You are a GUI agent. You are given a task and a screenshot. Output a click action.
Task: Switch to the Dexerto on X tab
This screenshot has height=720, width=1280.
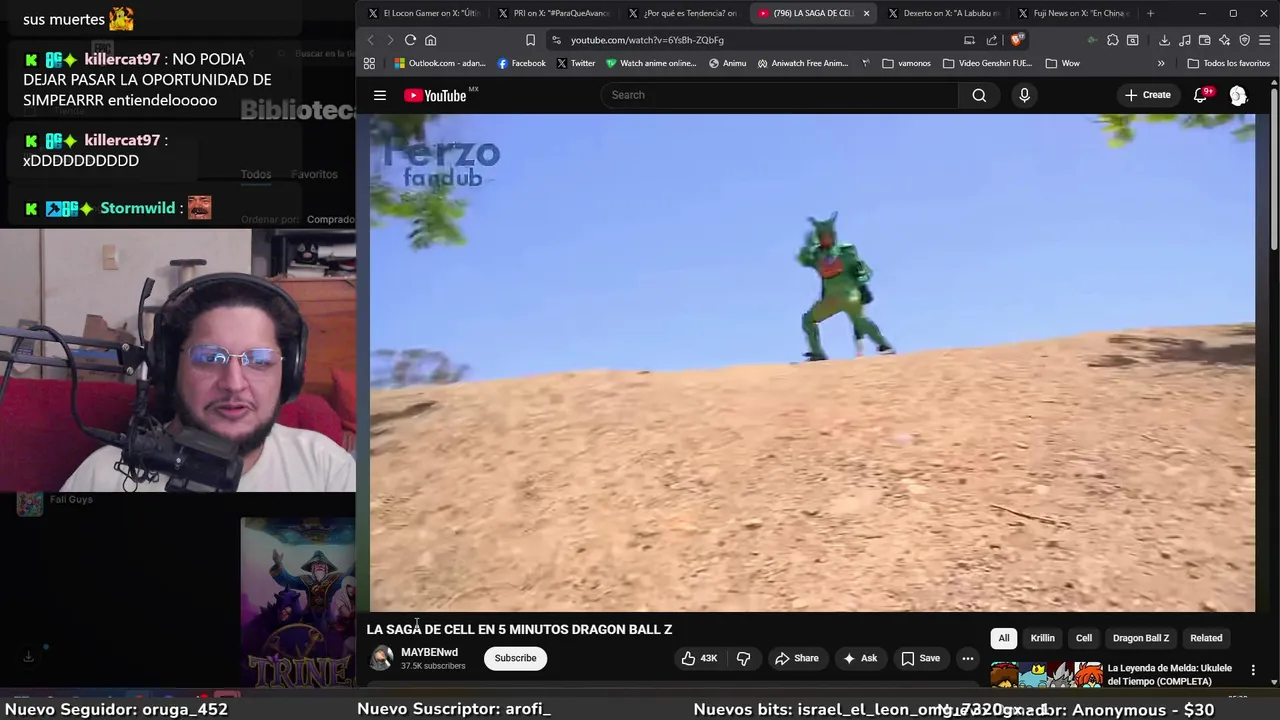pyautogui.click(x=945, y=13)
